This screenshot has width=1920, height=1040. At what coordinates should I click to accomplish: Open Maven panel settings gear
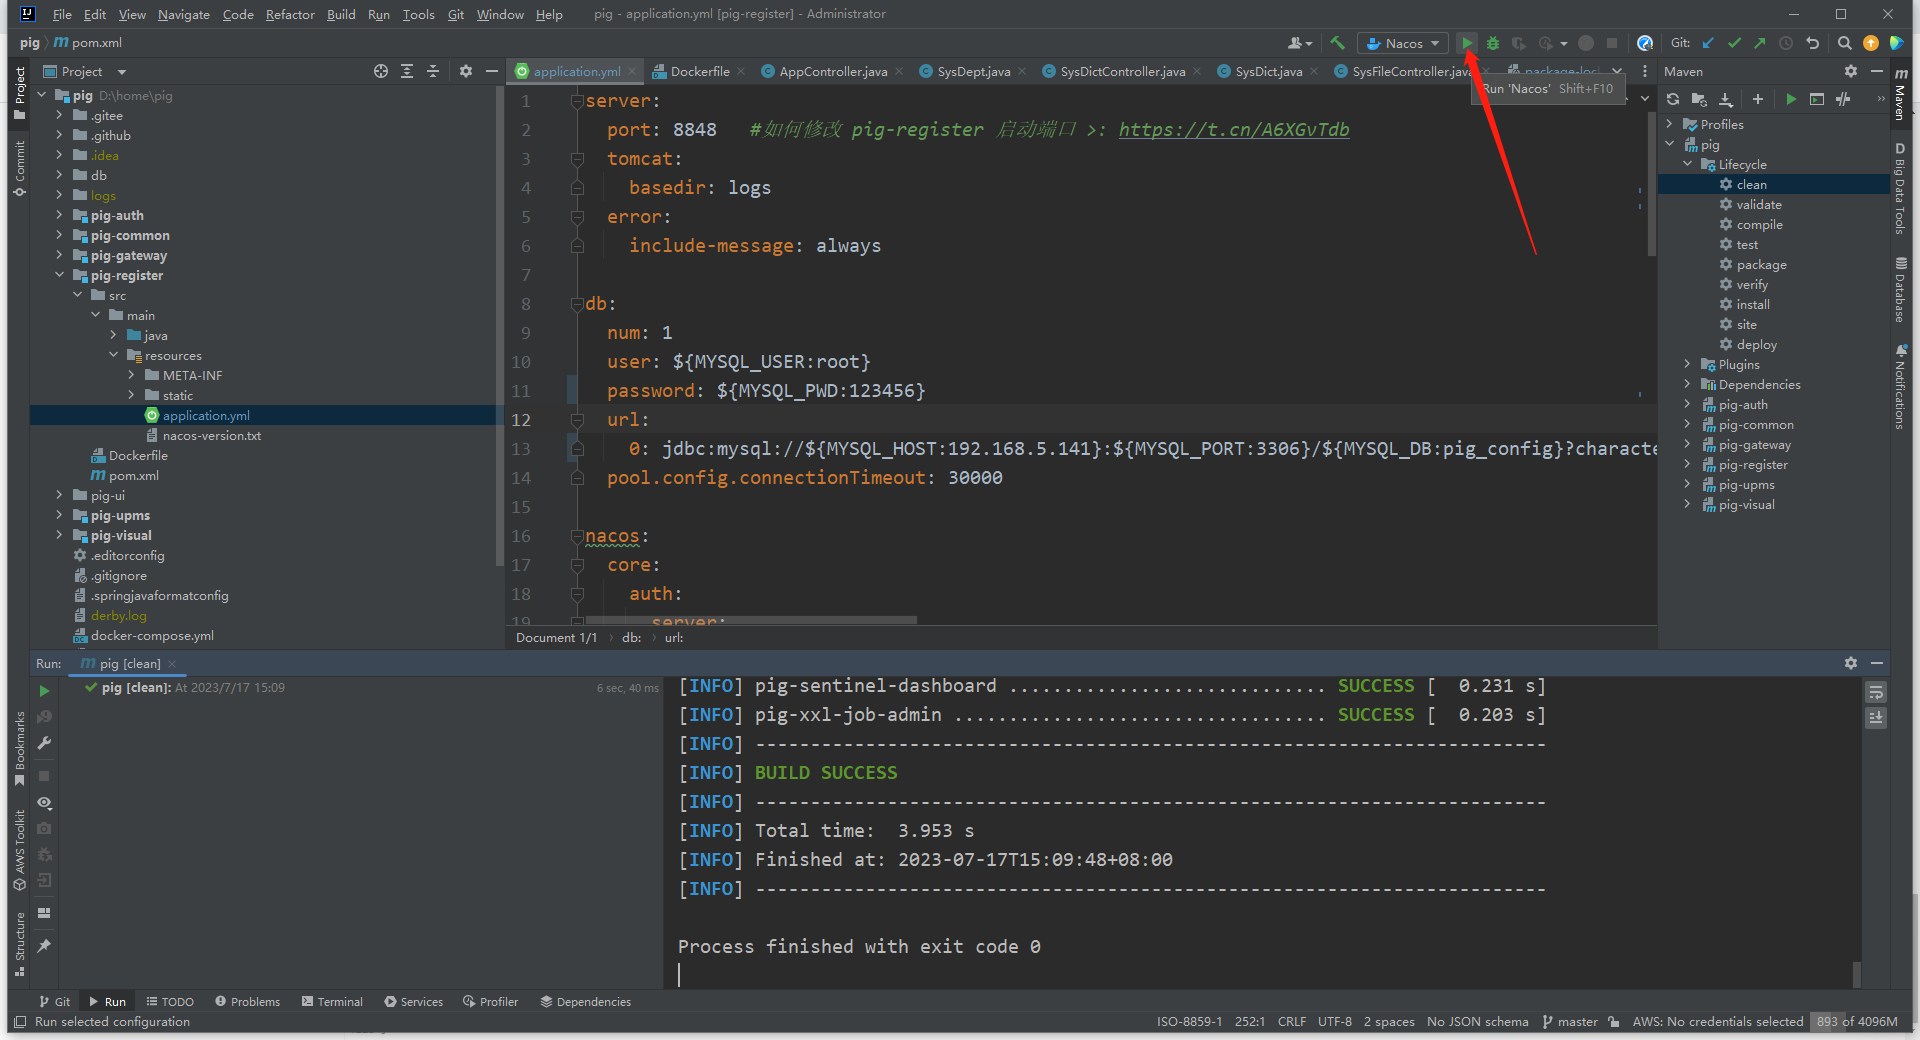(x=1851, y=71)
